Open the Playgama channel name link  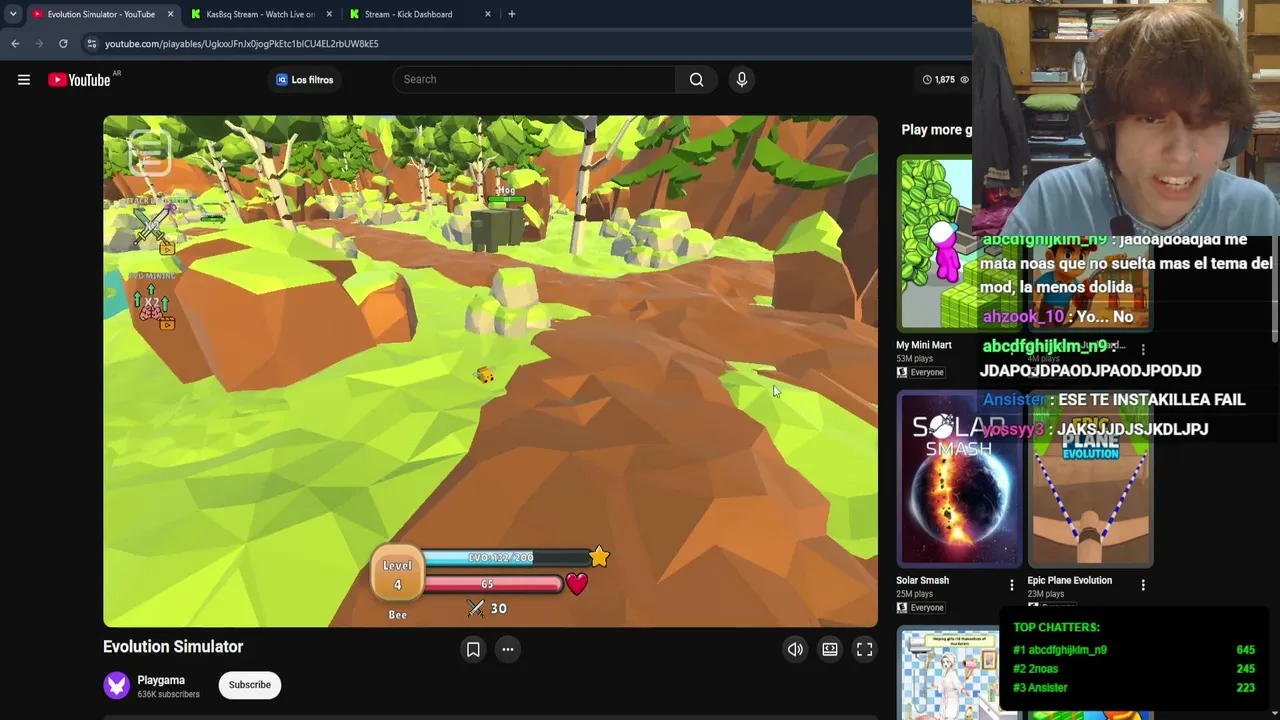point(161,680)
